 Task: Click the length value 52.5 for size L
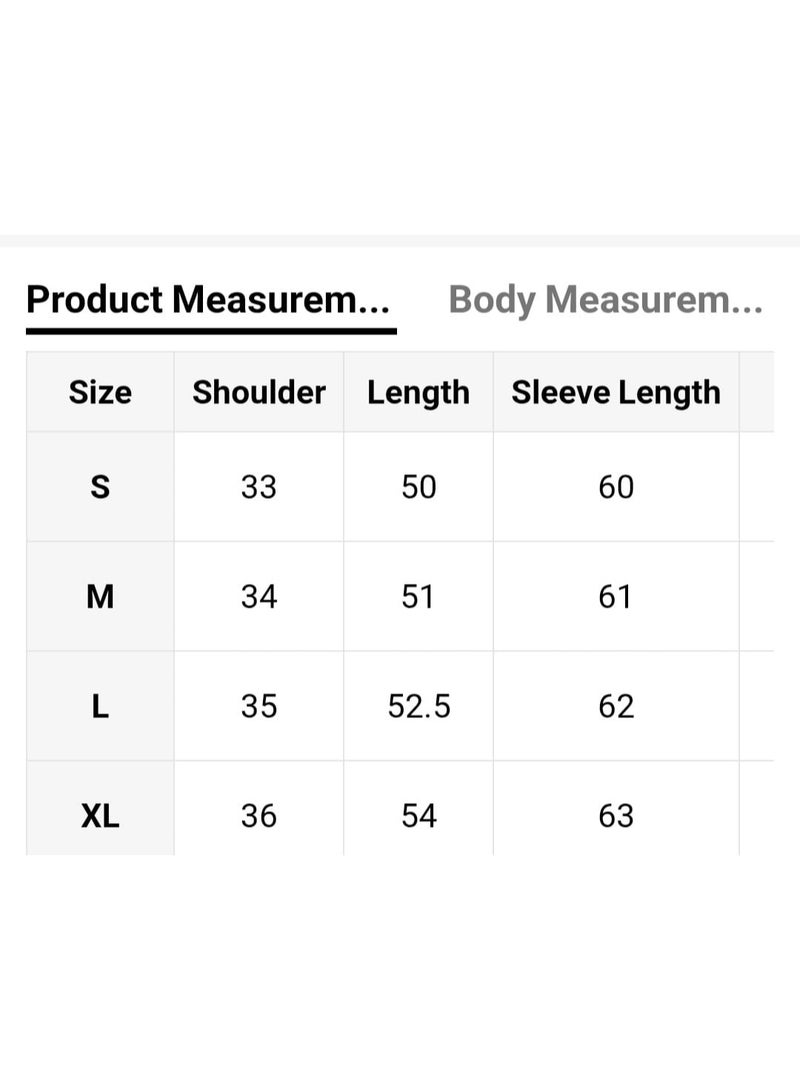coord(419,706)
